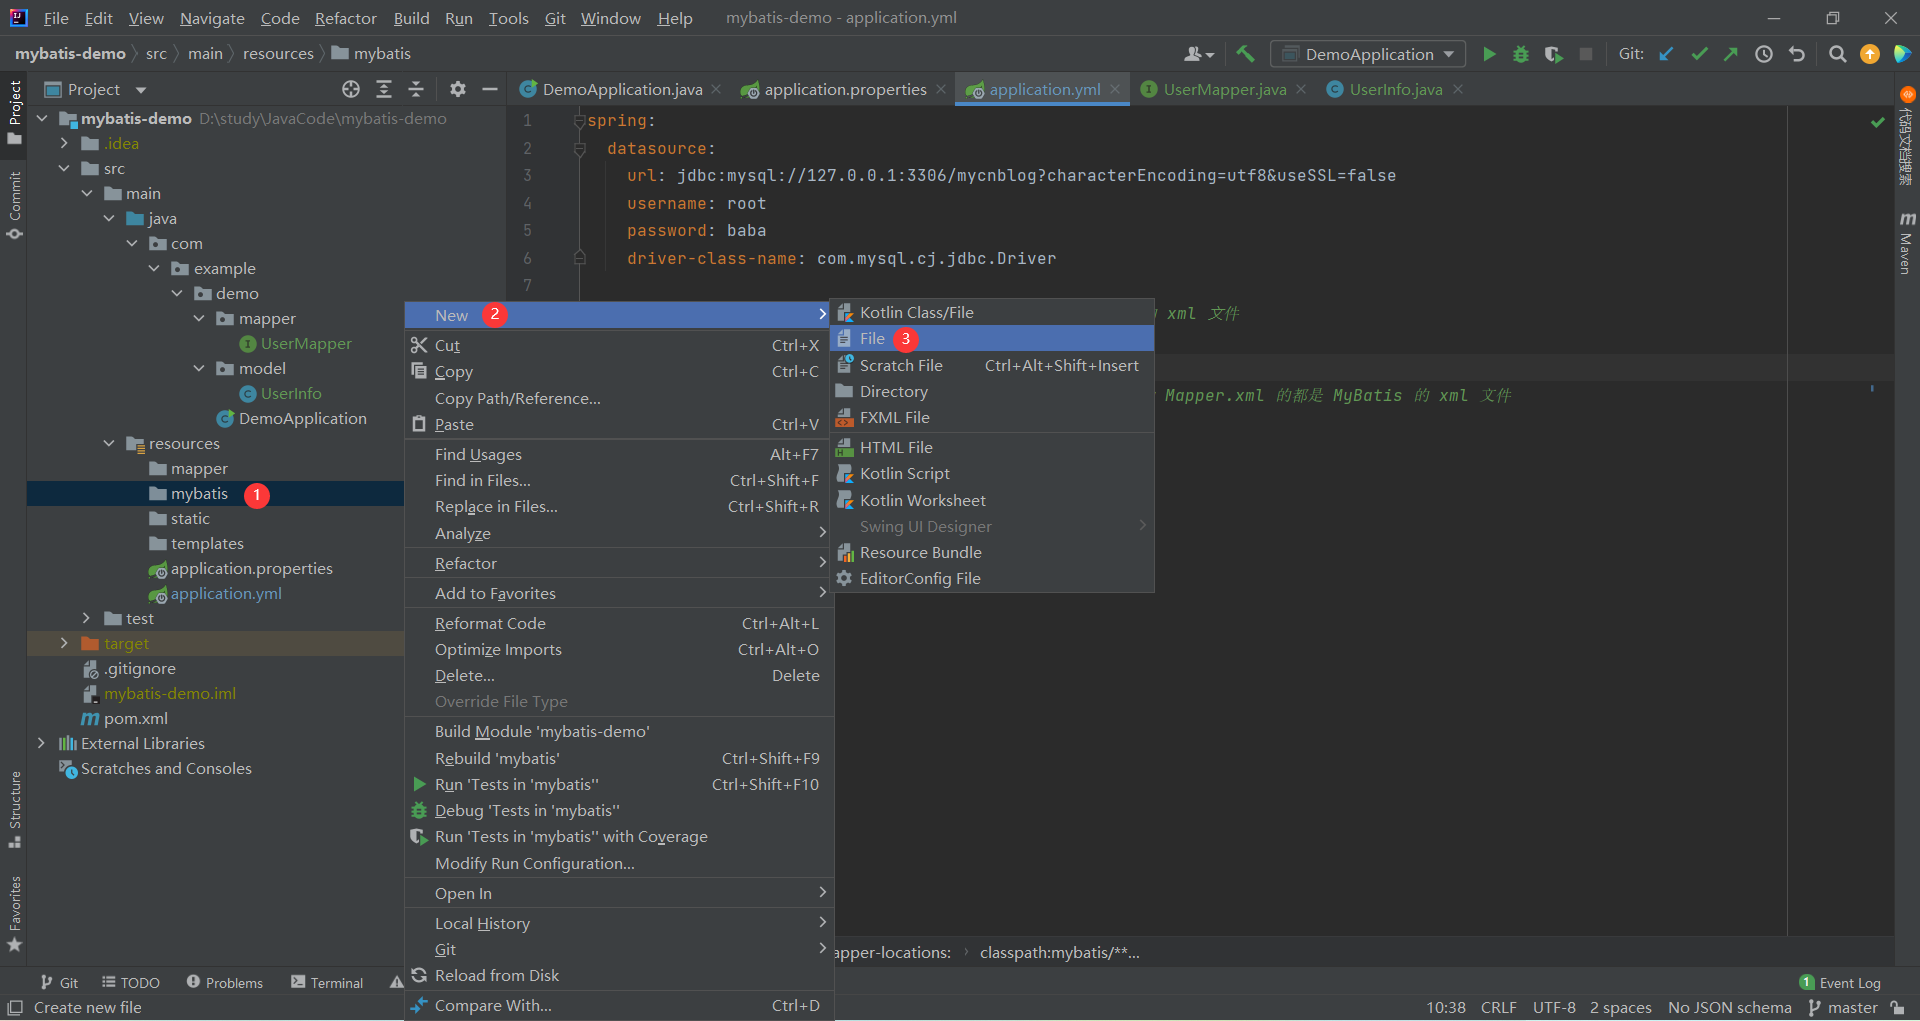1920x1021 pixels.
Task: Open Git Show History clock icon
Action: [1764, 54]
